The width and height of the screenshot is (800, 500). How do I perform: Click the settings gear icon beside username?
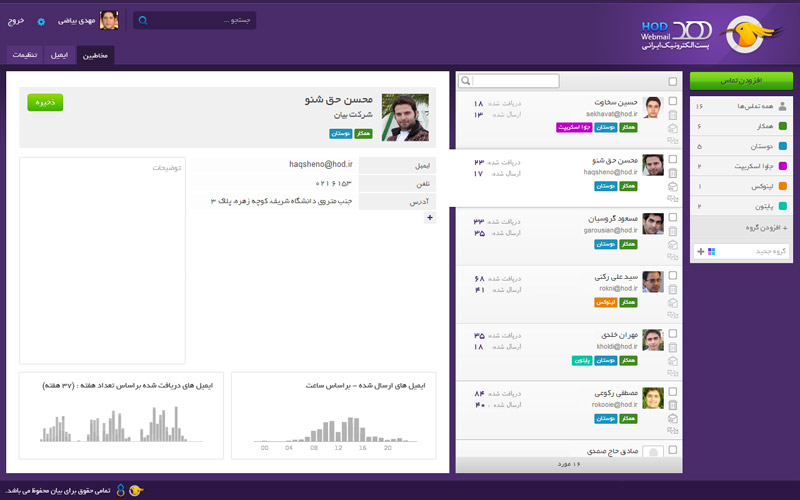(x=41, y=20)
